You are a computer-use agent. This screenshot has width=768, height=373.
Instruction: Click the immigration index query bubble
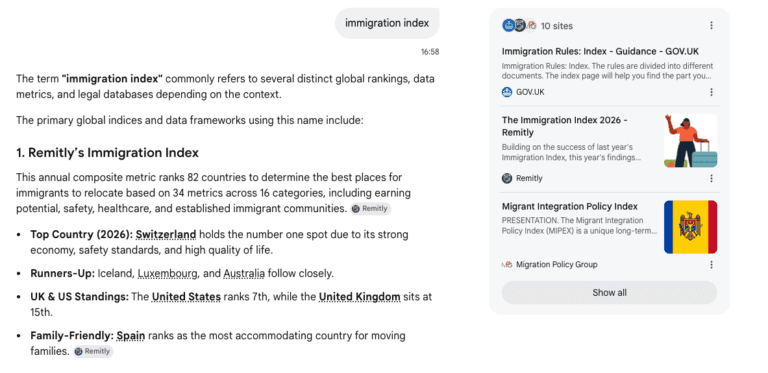click(x=387, y=23)
